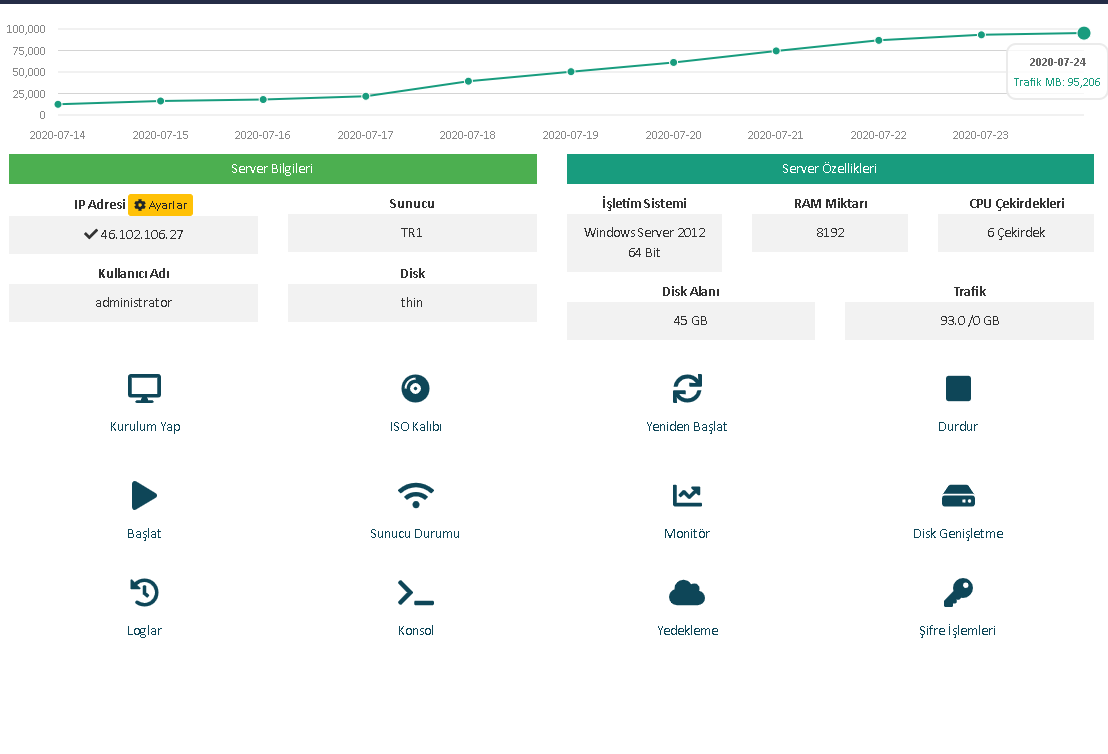Click the 2020-07-18 chart data point

point(468,81)
